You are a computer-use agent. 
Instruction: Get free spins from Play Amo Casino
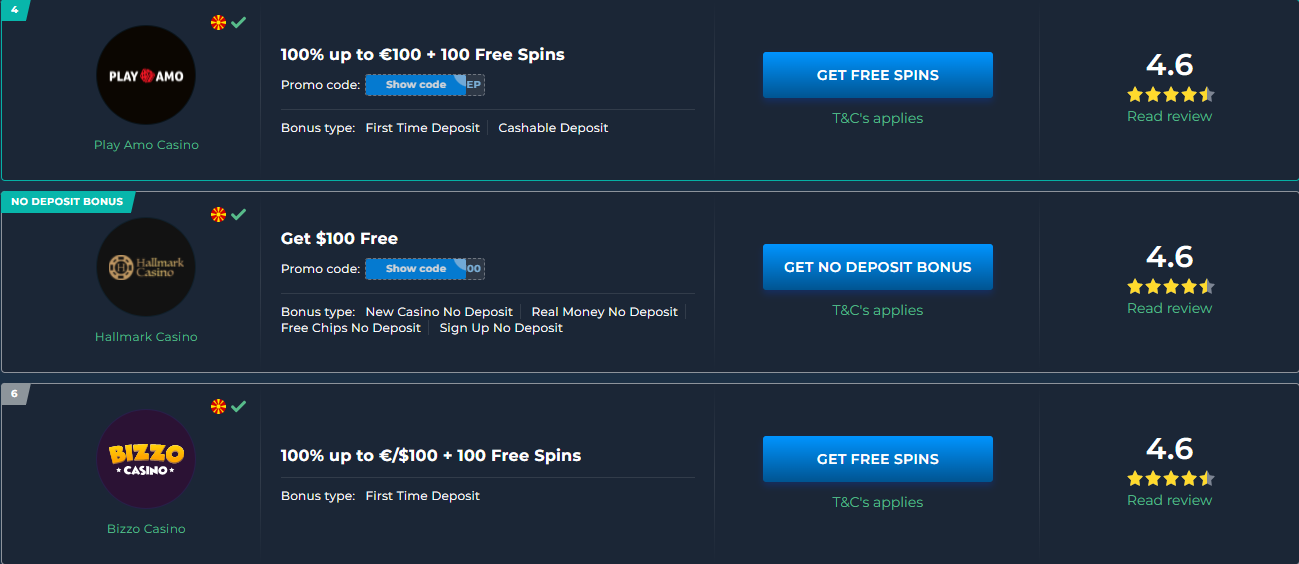(878, 75)
